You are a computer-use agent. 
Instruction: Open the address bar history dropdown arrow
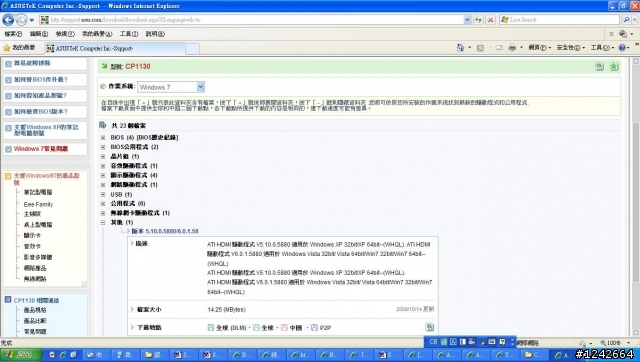pyautogui.click(x=467, y=20)
